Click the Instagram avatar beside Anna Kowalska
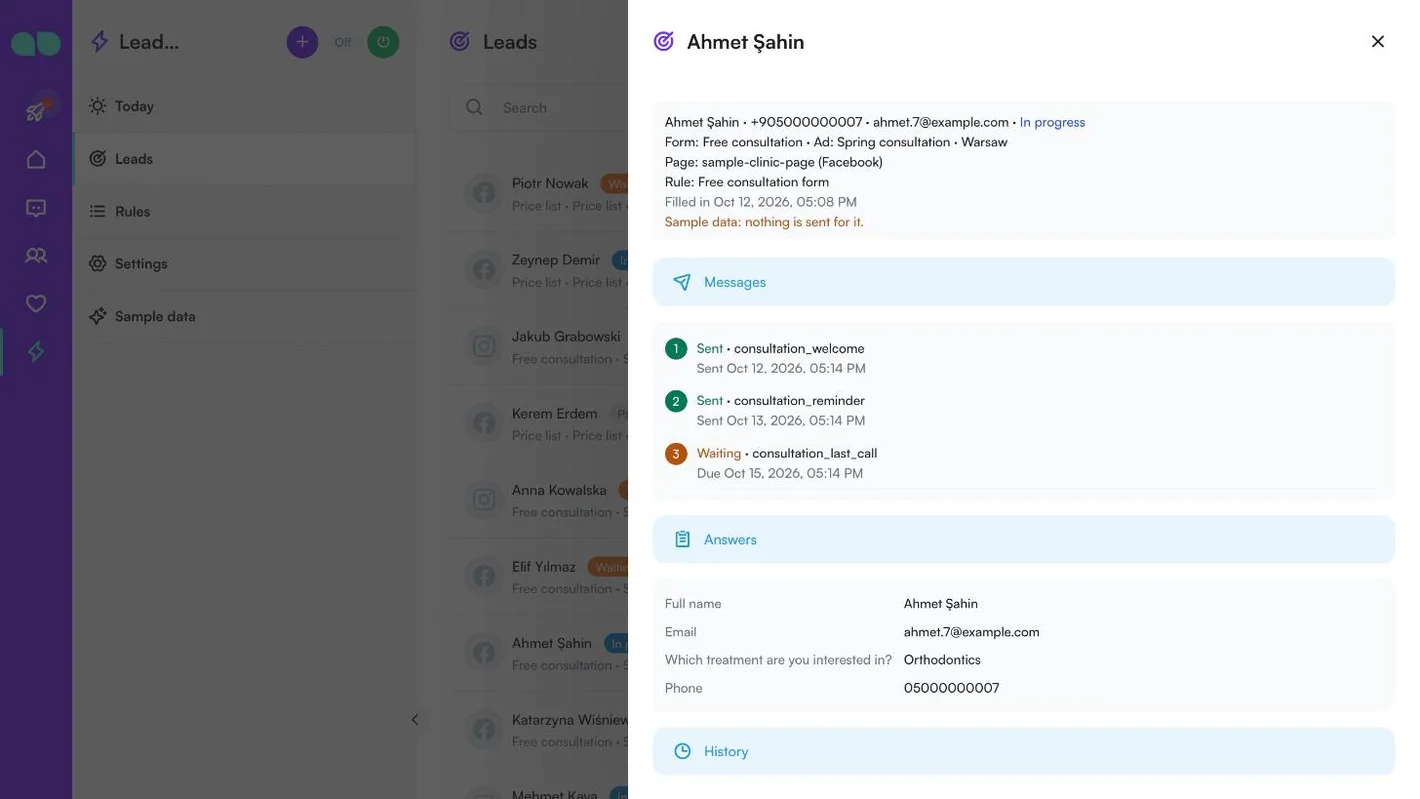 (484, 499)
